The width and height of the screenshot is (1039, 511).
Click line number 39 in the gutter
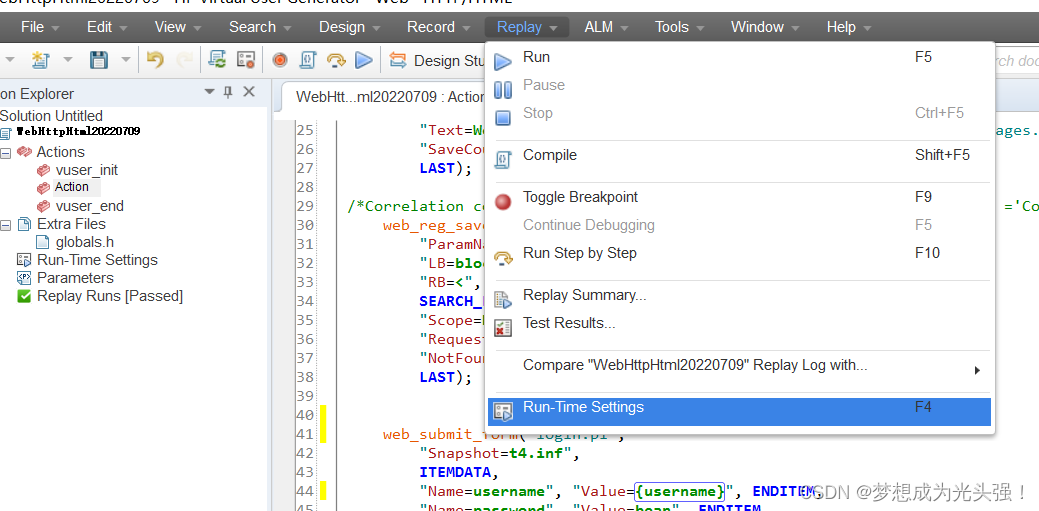(304, 396)
